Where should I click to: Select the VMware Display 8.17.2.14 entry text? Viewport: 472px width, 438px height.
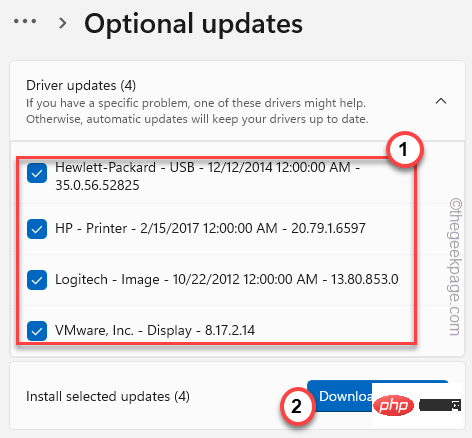tap(155, 330)
